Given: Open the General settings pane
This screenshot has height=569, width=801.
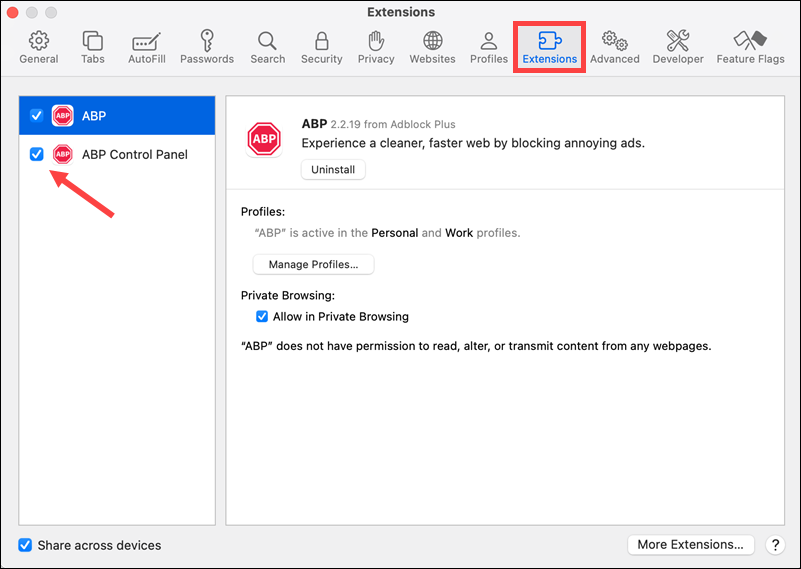Looking at the screenshot, I should coord(39,47).
